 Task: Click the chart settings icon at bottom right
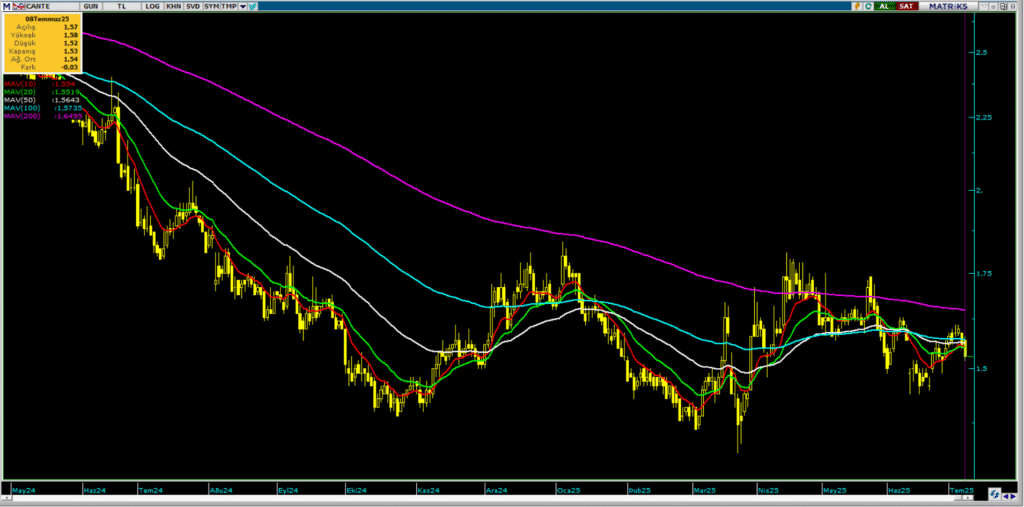pyautogui.click(x=995, y=493)
